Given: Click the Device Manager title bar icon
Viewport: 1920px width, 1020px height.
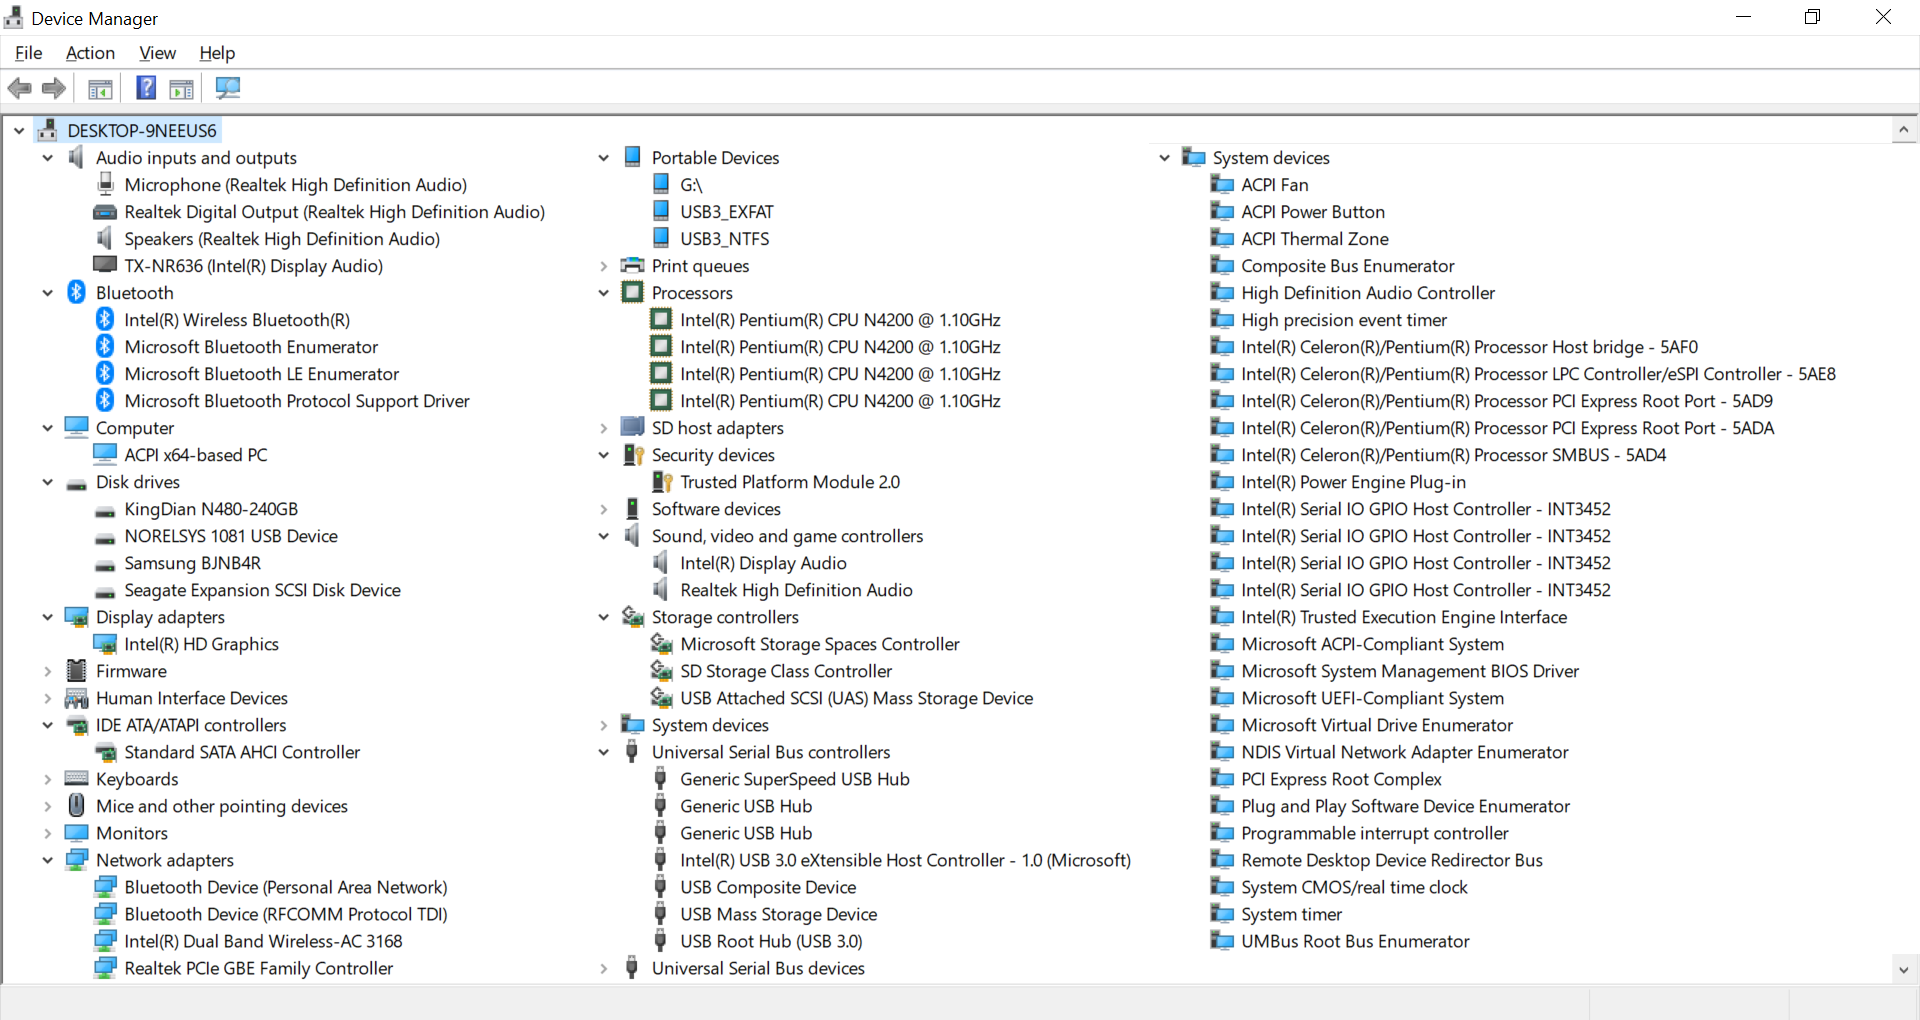Looking at the screenshot, I should (14, 17).
